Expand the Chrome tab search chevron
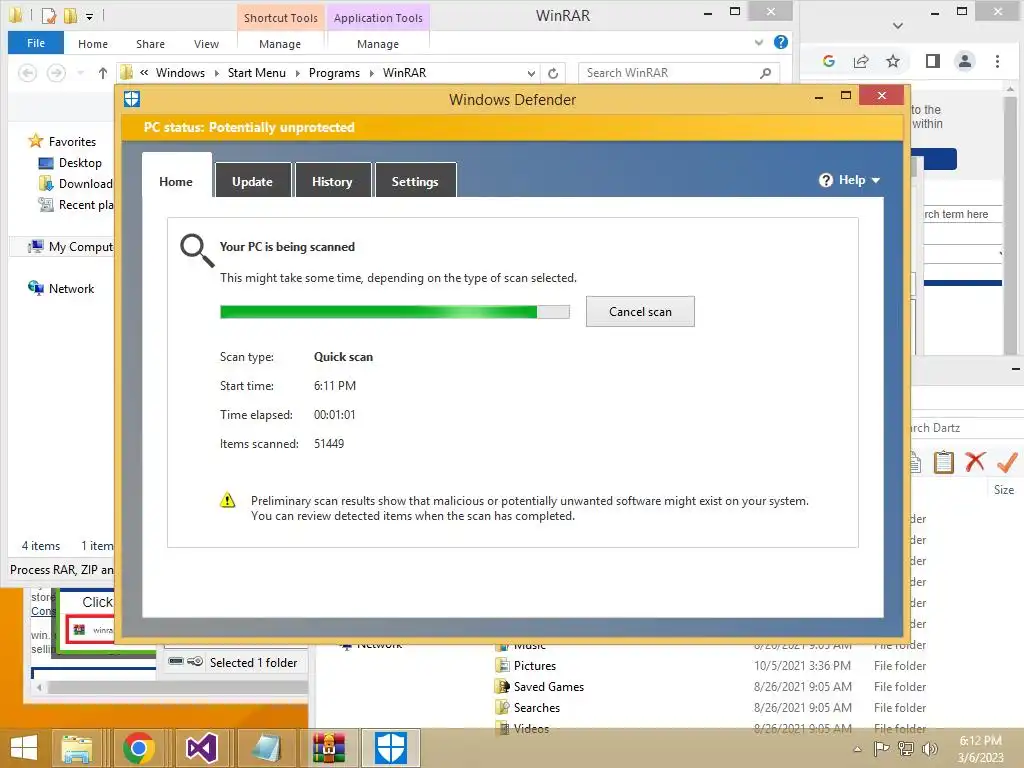This screenshot has height=768, width=1024. tap(898, 25)
